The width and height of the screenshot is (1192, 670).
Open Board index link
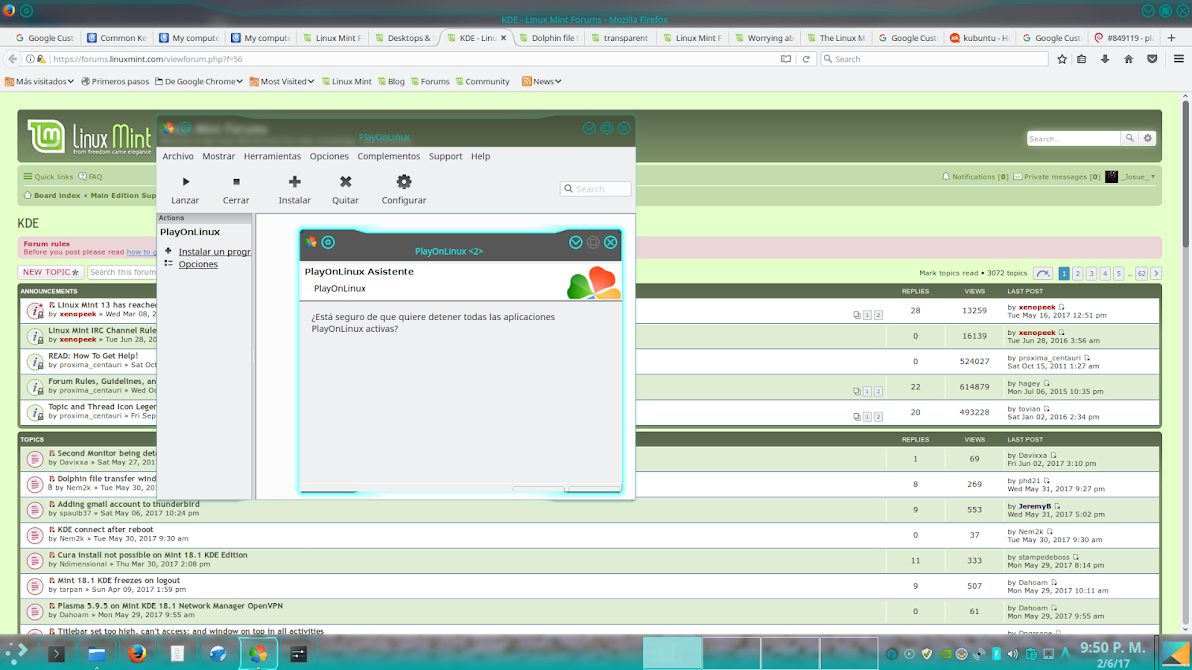(x=56, y=195)
